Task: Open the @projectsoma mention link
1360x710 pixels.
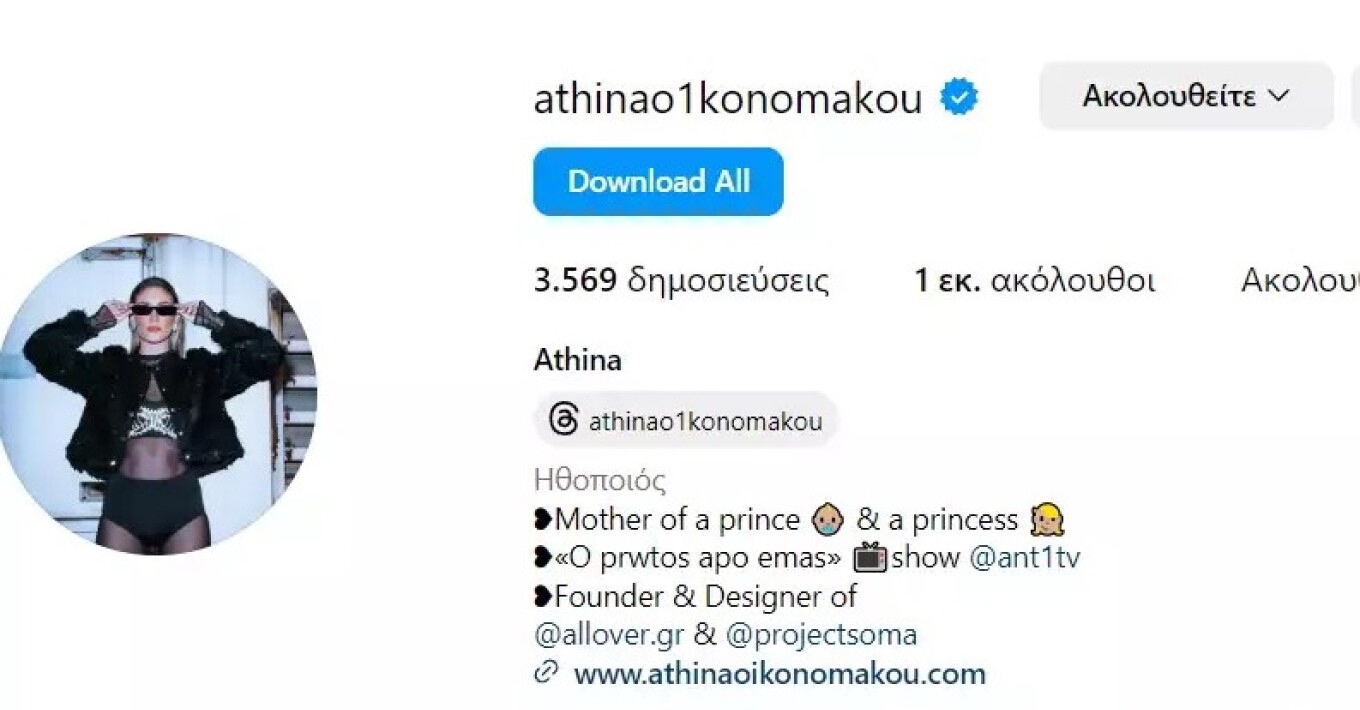Action: pyautogui.click(x=821, y=635)
